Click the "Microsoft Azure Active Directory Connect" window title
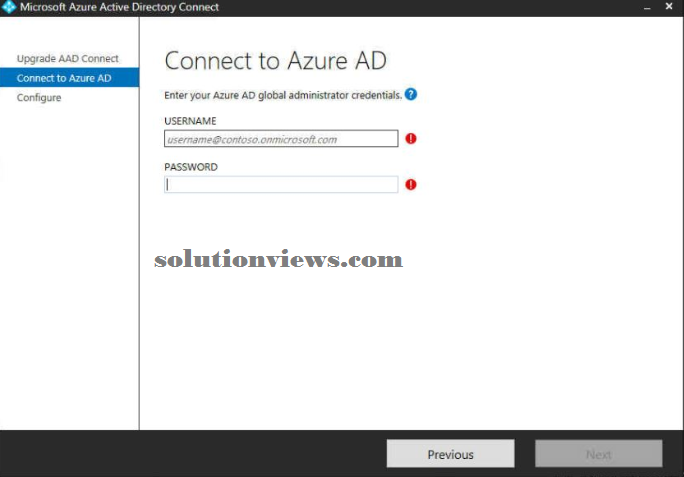This screenshot has height=477, width=684. [x=119, y=7]
